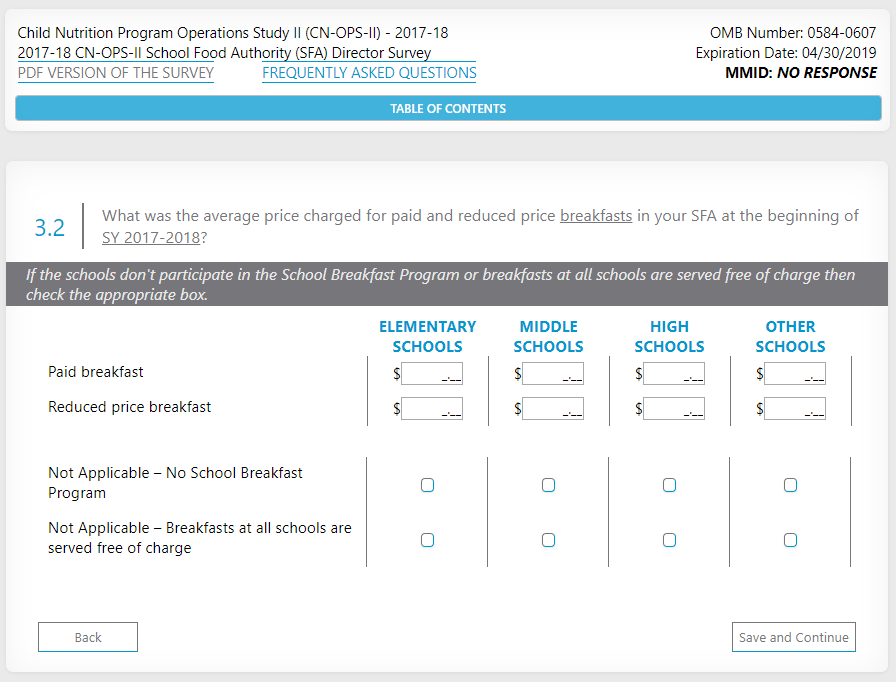Check breakfasts served free for High Schools
Image resolution: width=896 pixels, height=682 pixels.
669,540
